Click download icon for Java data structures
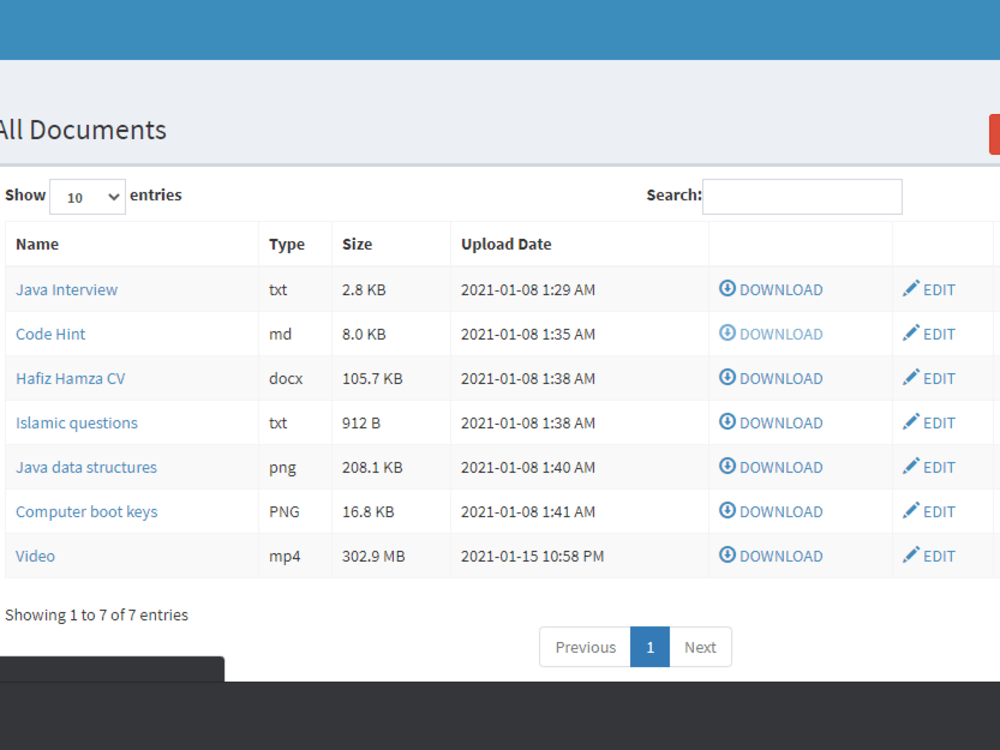 [727, 466]
